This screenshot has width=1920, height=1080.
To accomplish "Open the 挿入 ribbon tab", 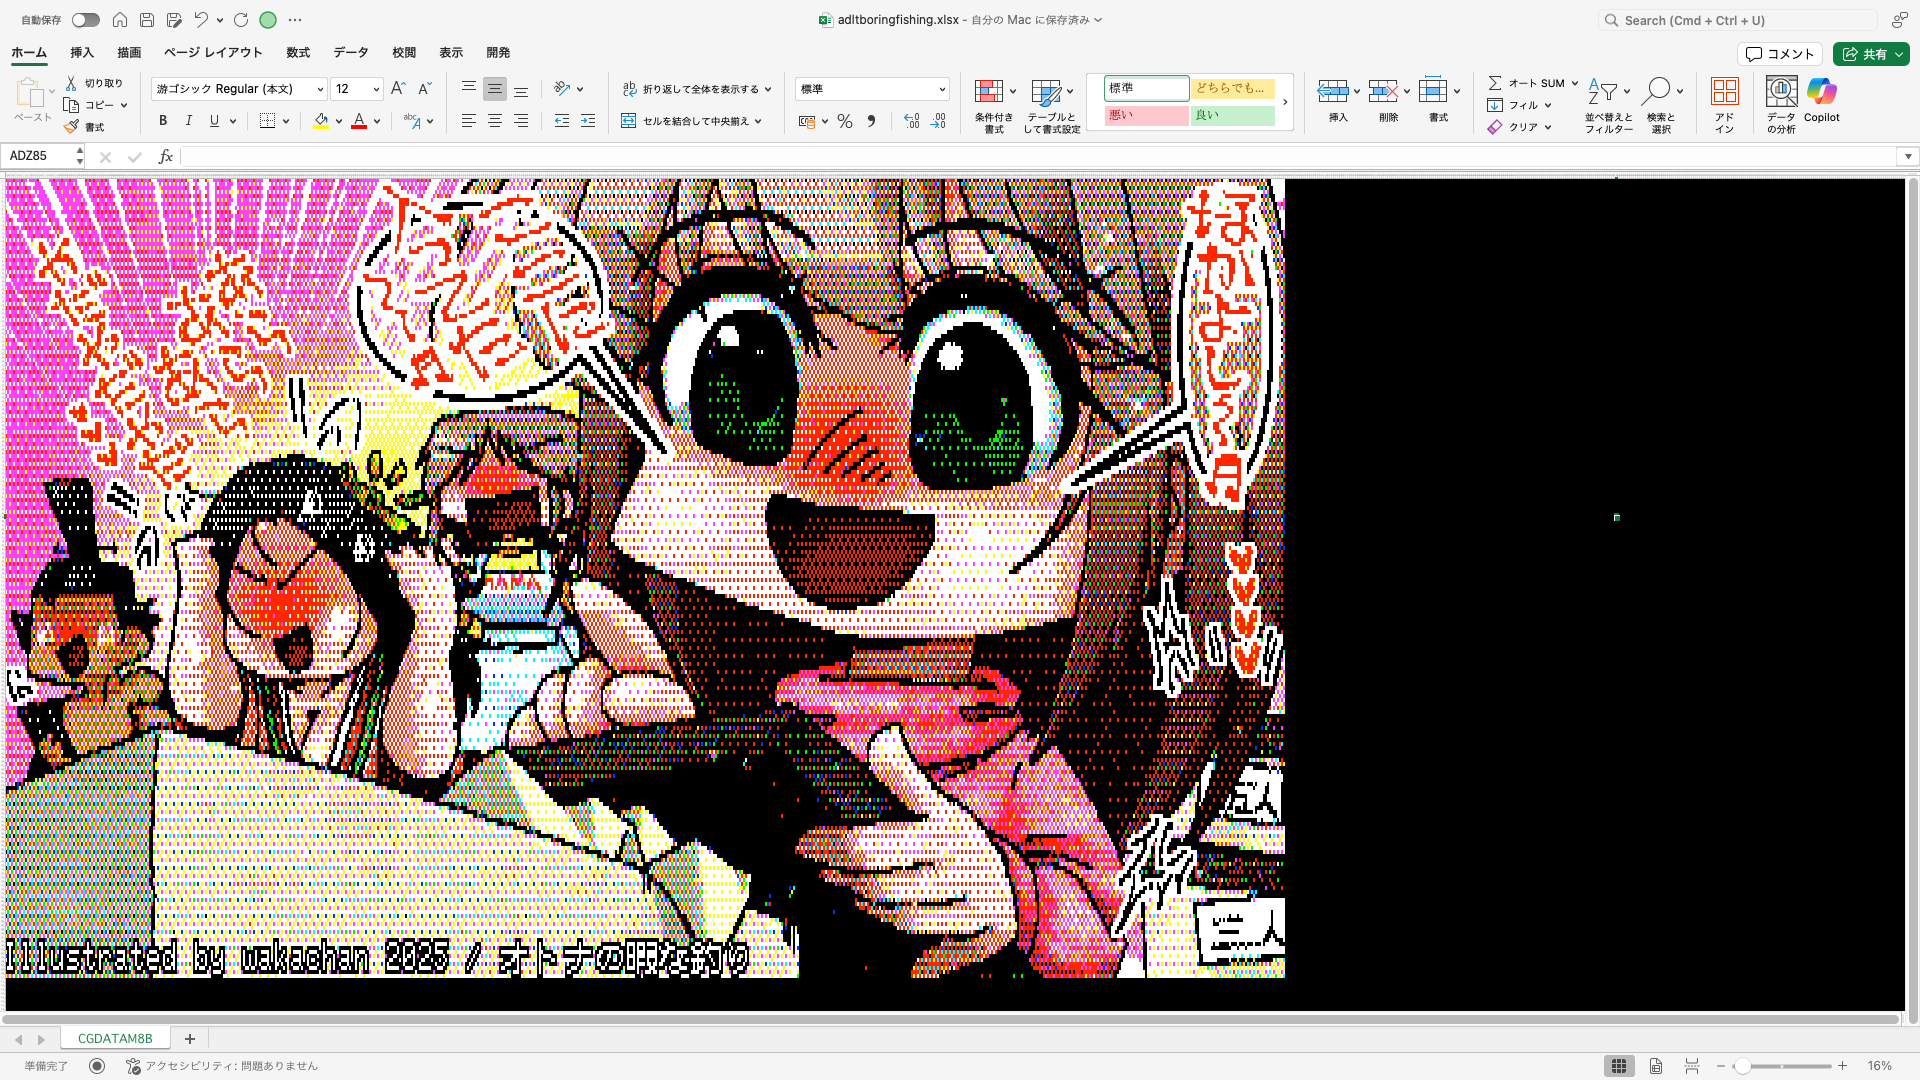I will tap(82, 53).
